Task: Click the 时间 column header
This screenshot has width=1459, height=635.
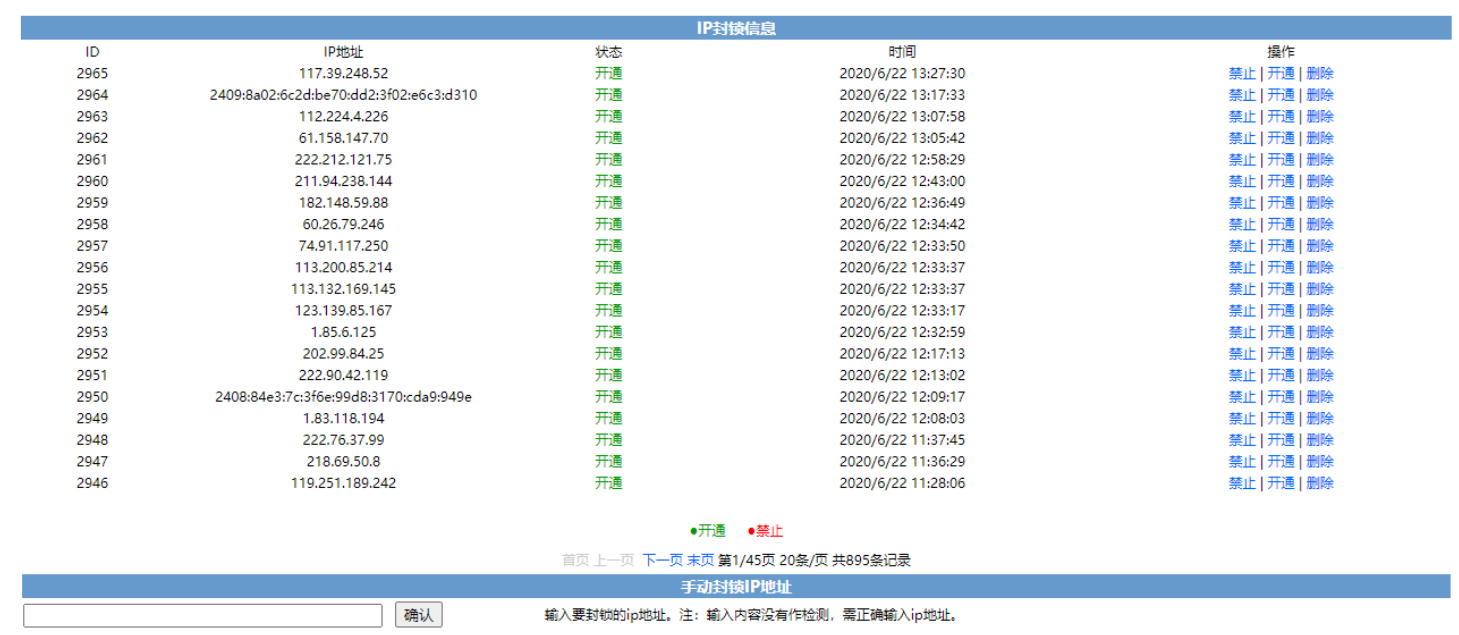Action: (x=901, y=52)
